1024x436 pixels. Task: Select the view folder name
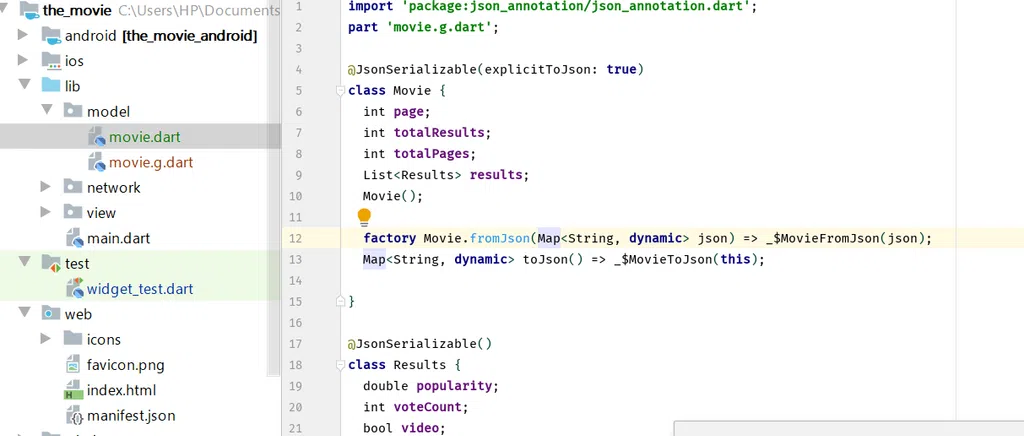pos(101,213)
